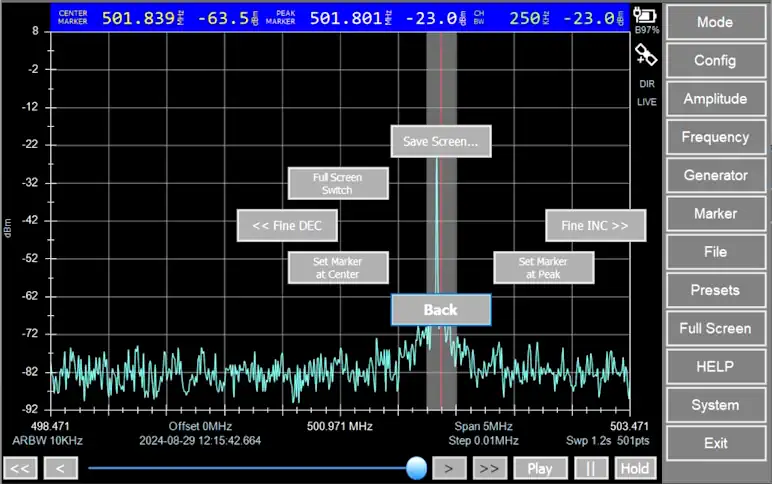Open the Marker menu
The height and width of the screenshot is (484, 772).
(715, 213)
